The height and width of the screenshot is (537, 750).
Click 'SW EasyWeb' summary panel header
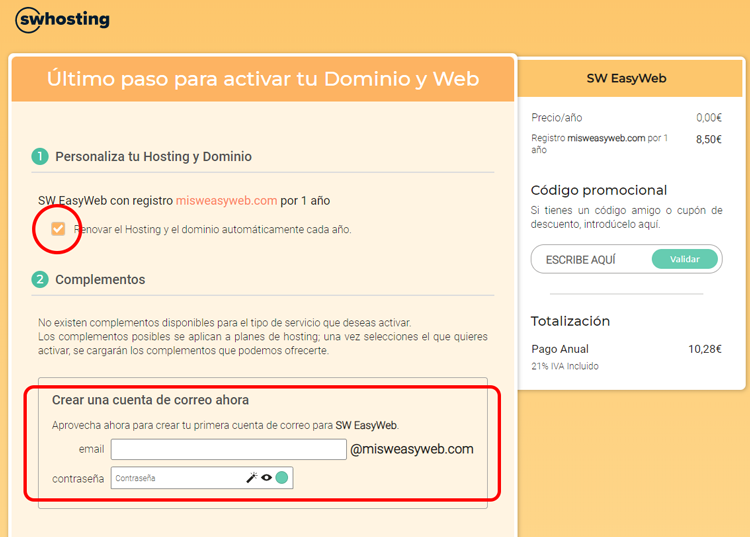point(626,78)
